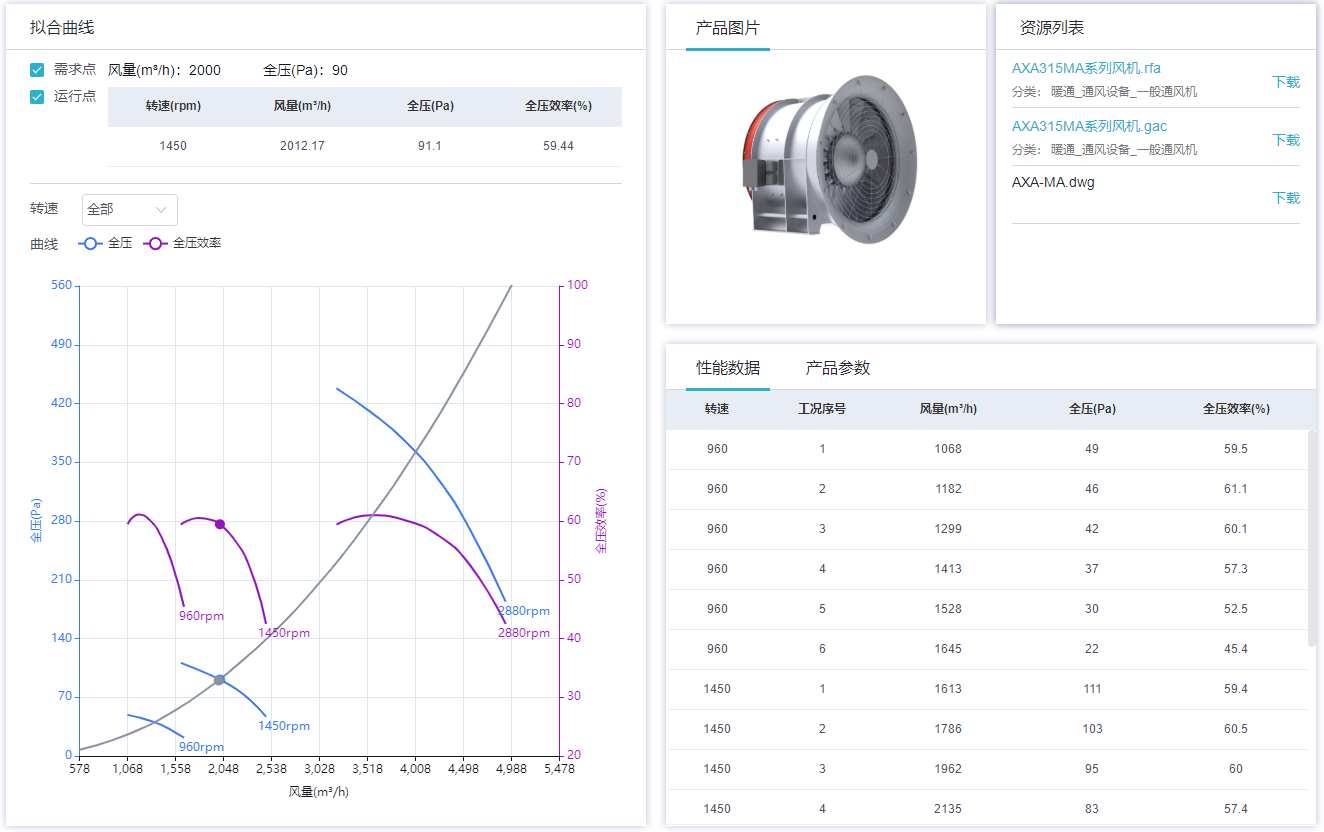Click the fan product image

[x=827, y=158]
